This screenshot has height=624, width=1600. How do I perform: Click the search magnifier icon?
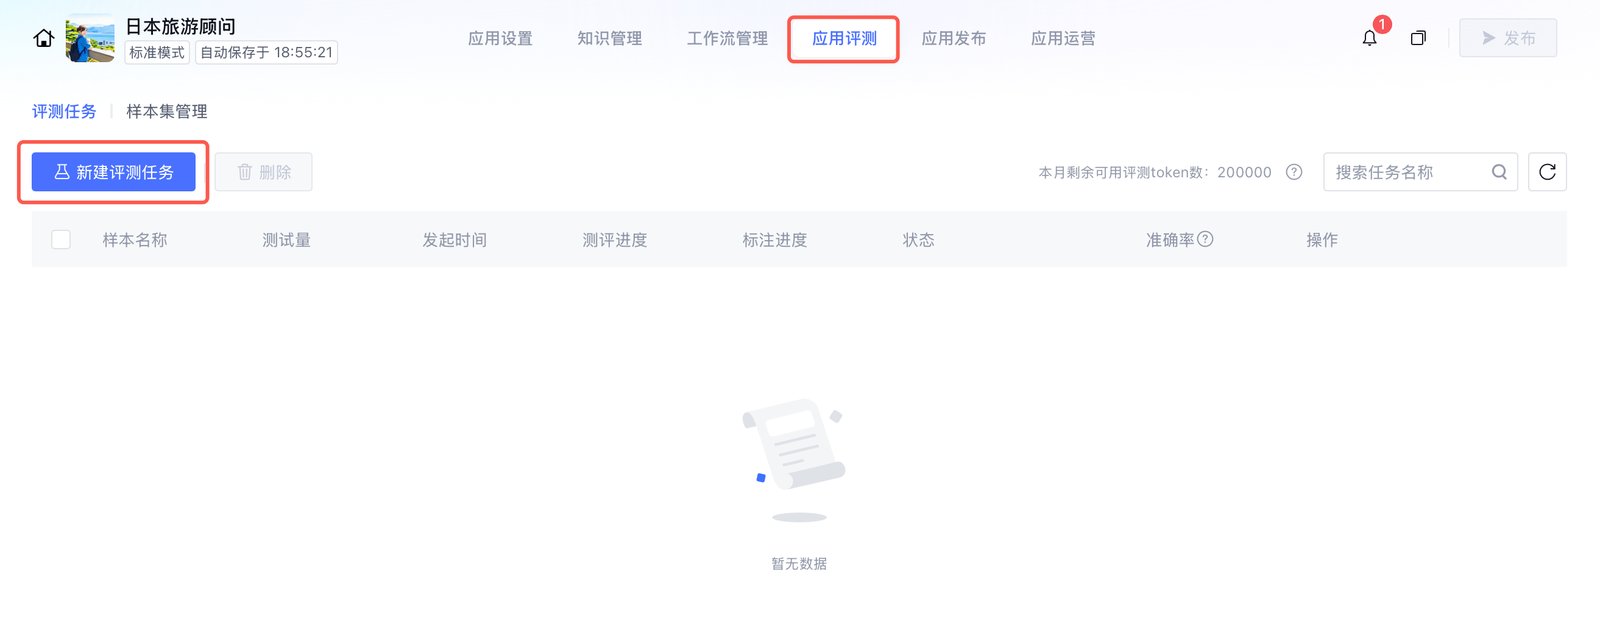[x=1499, y=172]
